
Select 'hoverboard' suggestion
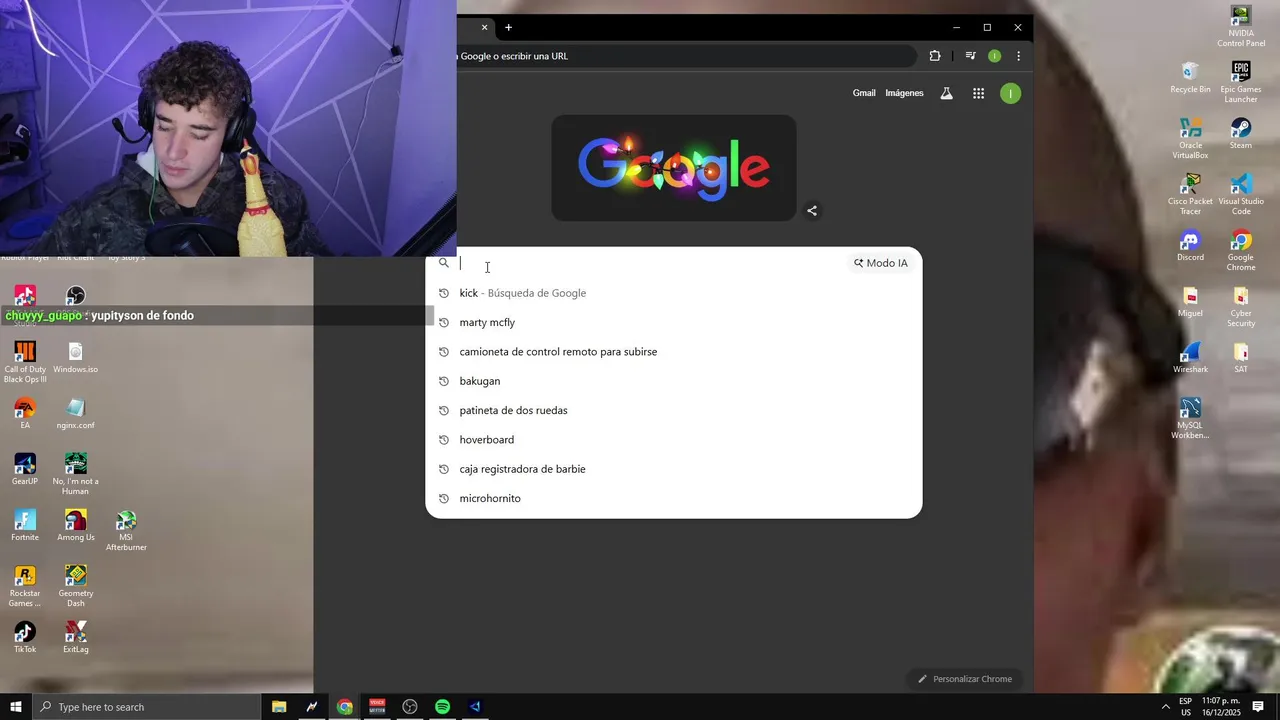[674, 440]
